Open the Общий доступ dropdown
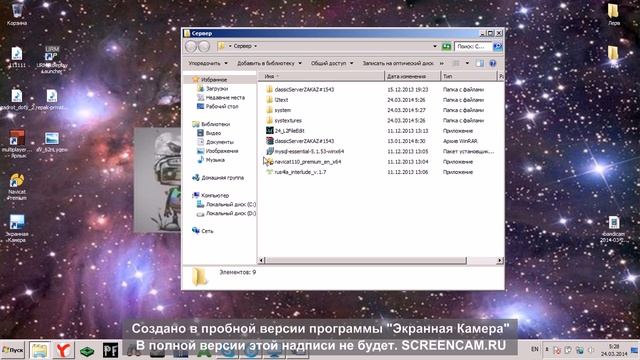This screenshot has height=360, width=640. point(332,63)
